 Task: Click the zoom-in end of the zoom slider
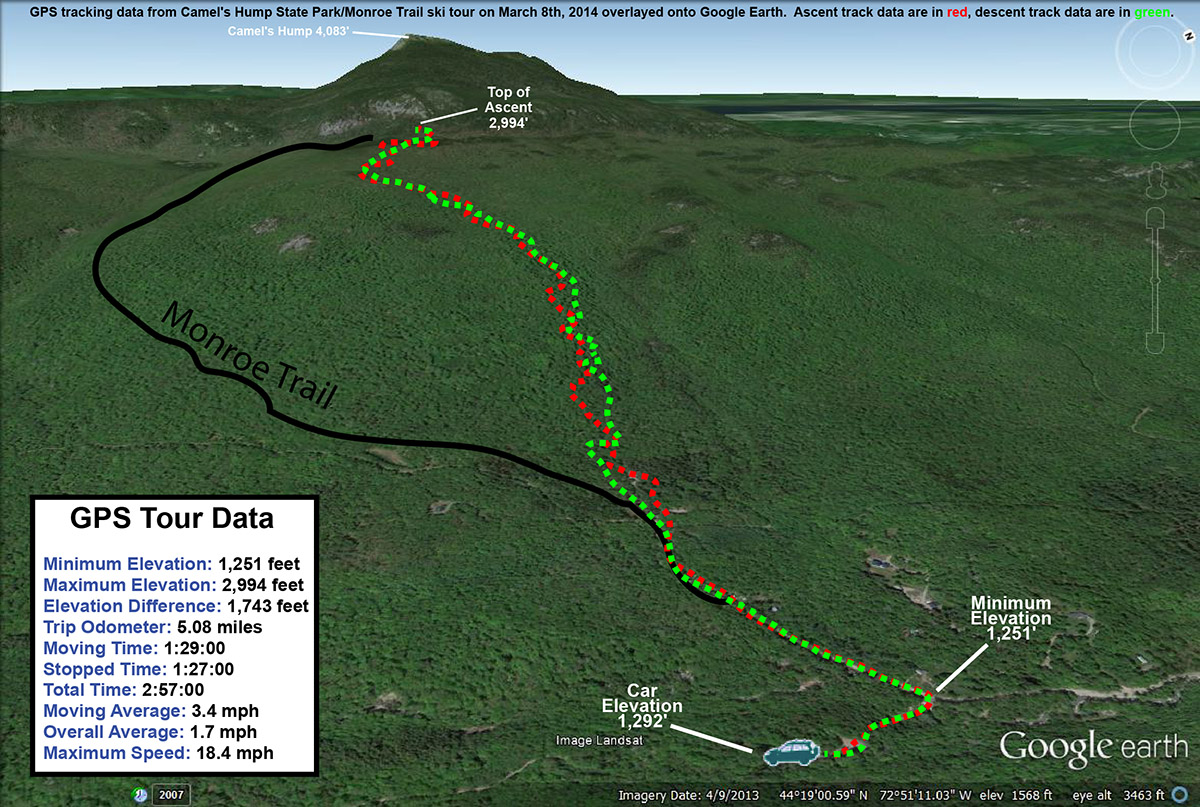[x=1155, y=218]
